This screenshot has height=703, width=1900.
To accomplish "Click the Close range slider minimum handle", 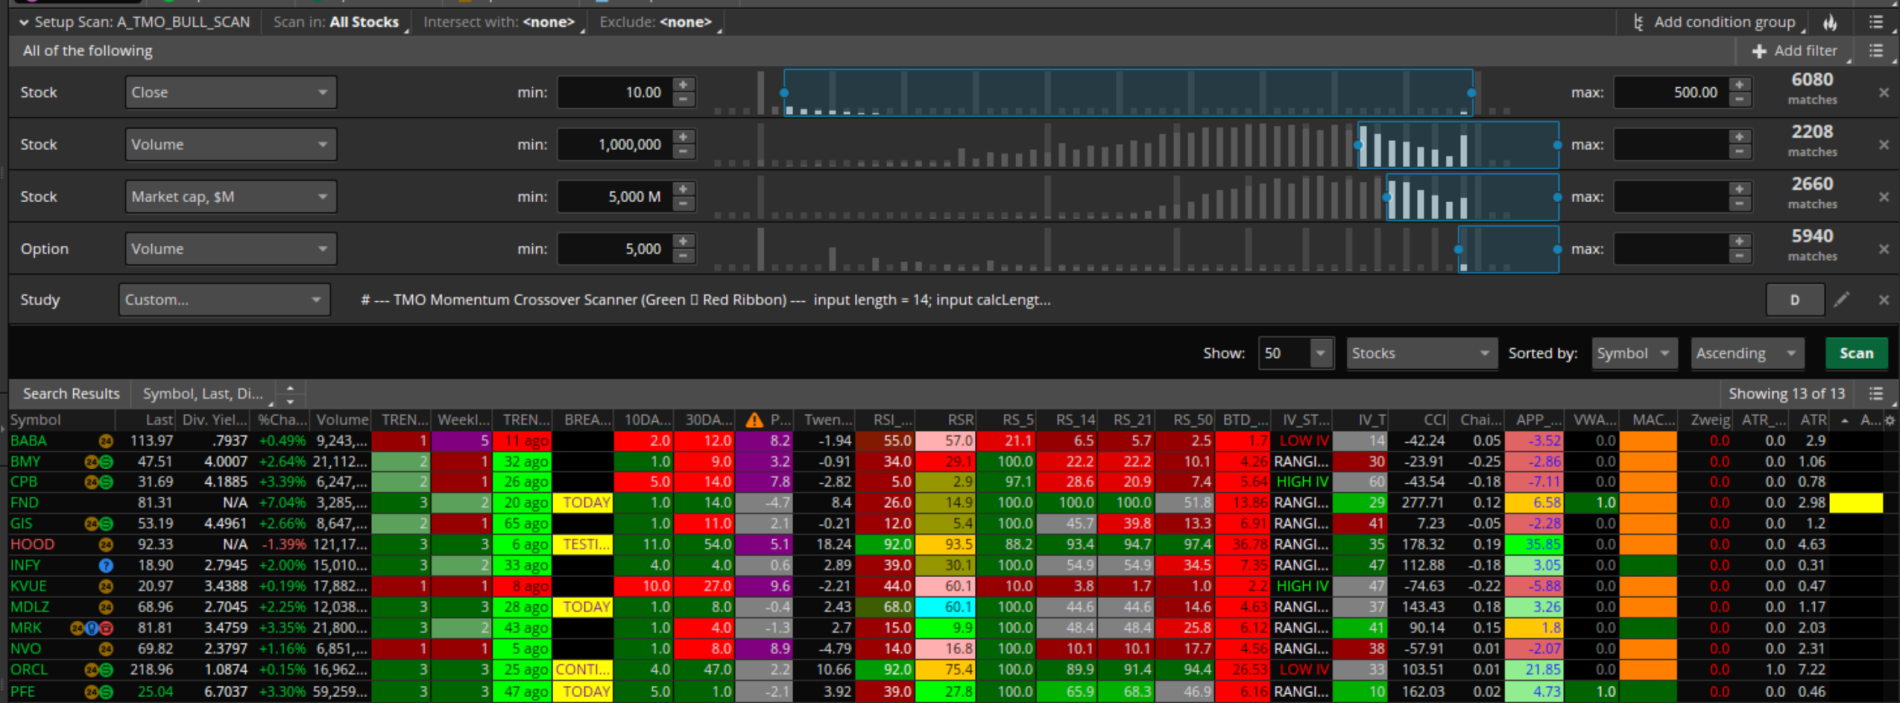I will [x=784, y=92].
